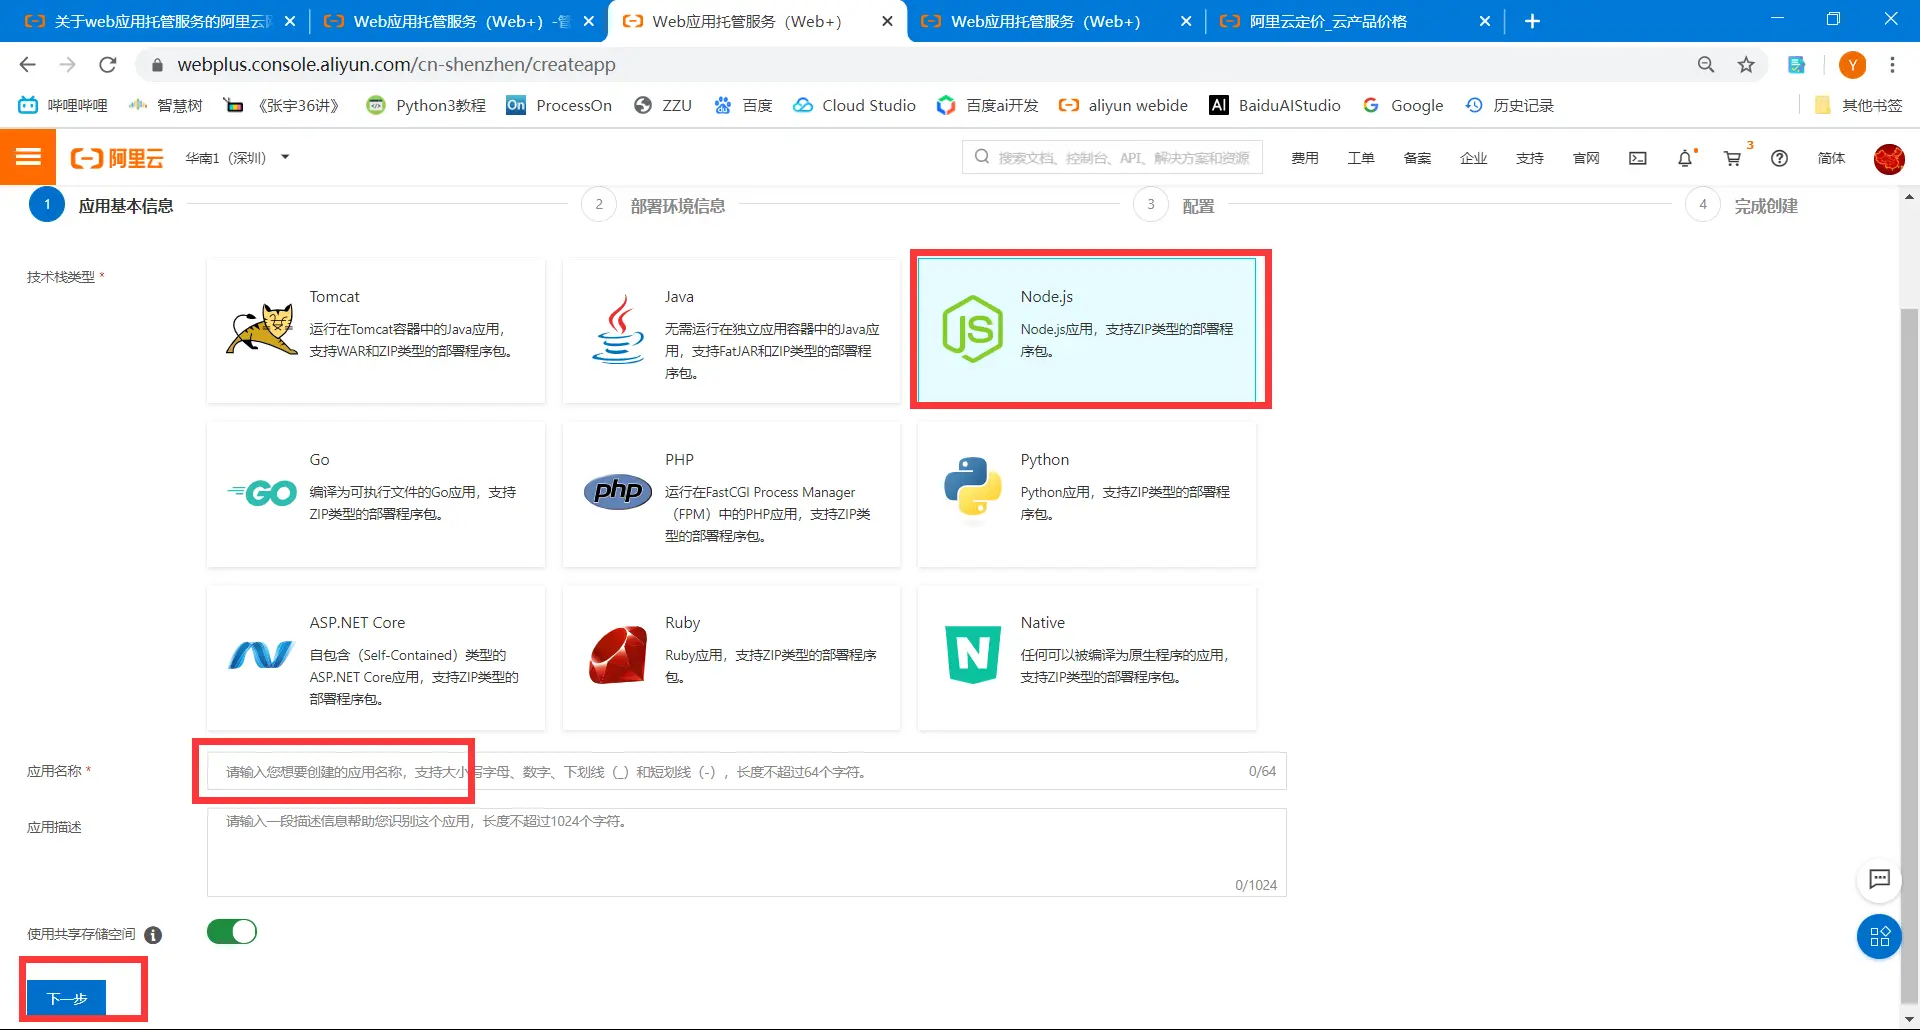The image size is (1920, 1030).
Task: Open the 工单 top menu
Action: click(1361, 158)
